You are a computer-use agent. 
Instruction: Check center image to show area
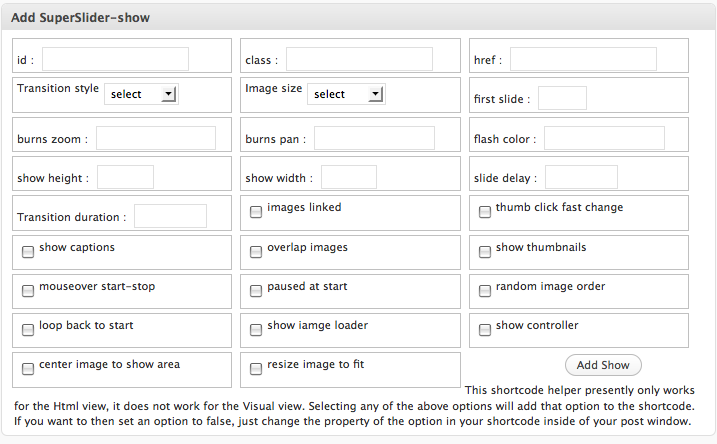pyautogui.click(x=28, y=369)
